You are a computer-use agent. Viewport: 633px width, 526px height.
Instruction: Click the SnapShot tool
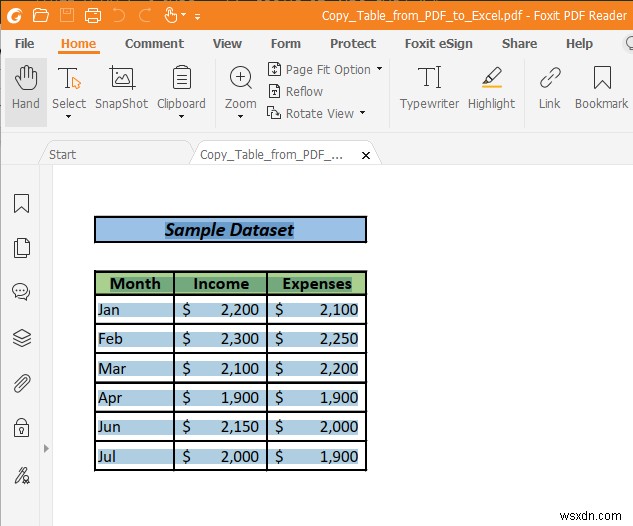(x=122, y=88)
